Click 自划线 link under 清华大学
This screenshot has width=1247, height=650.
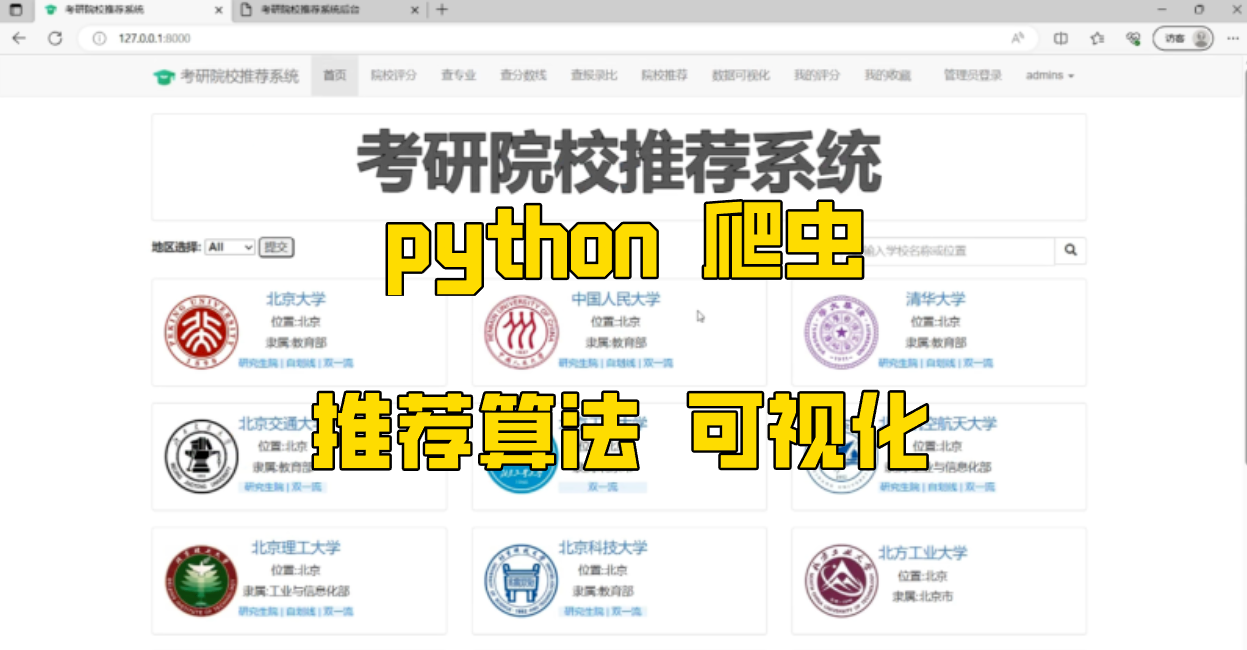point(940,363)
